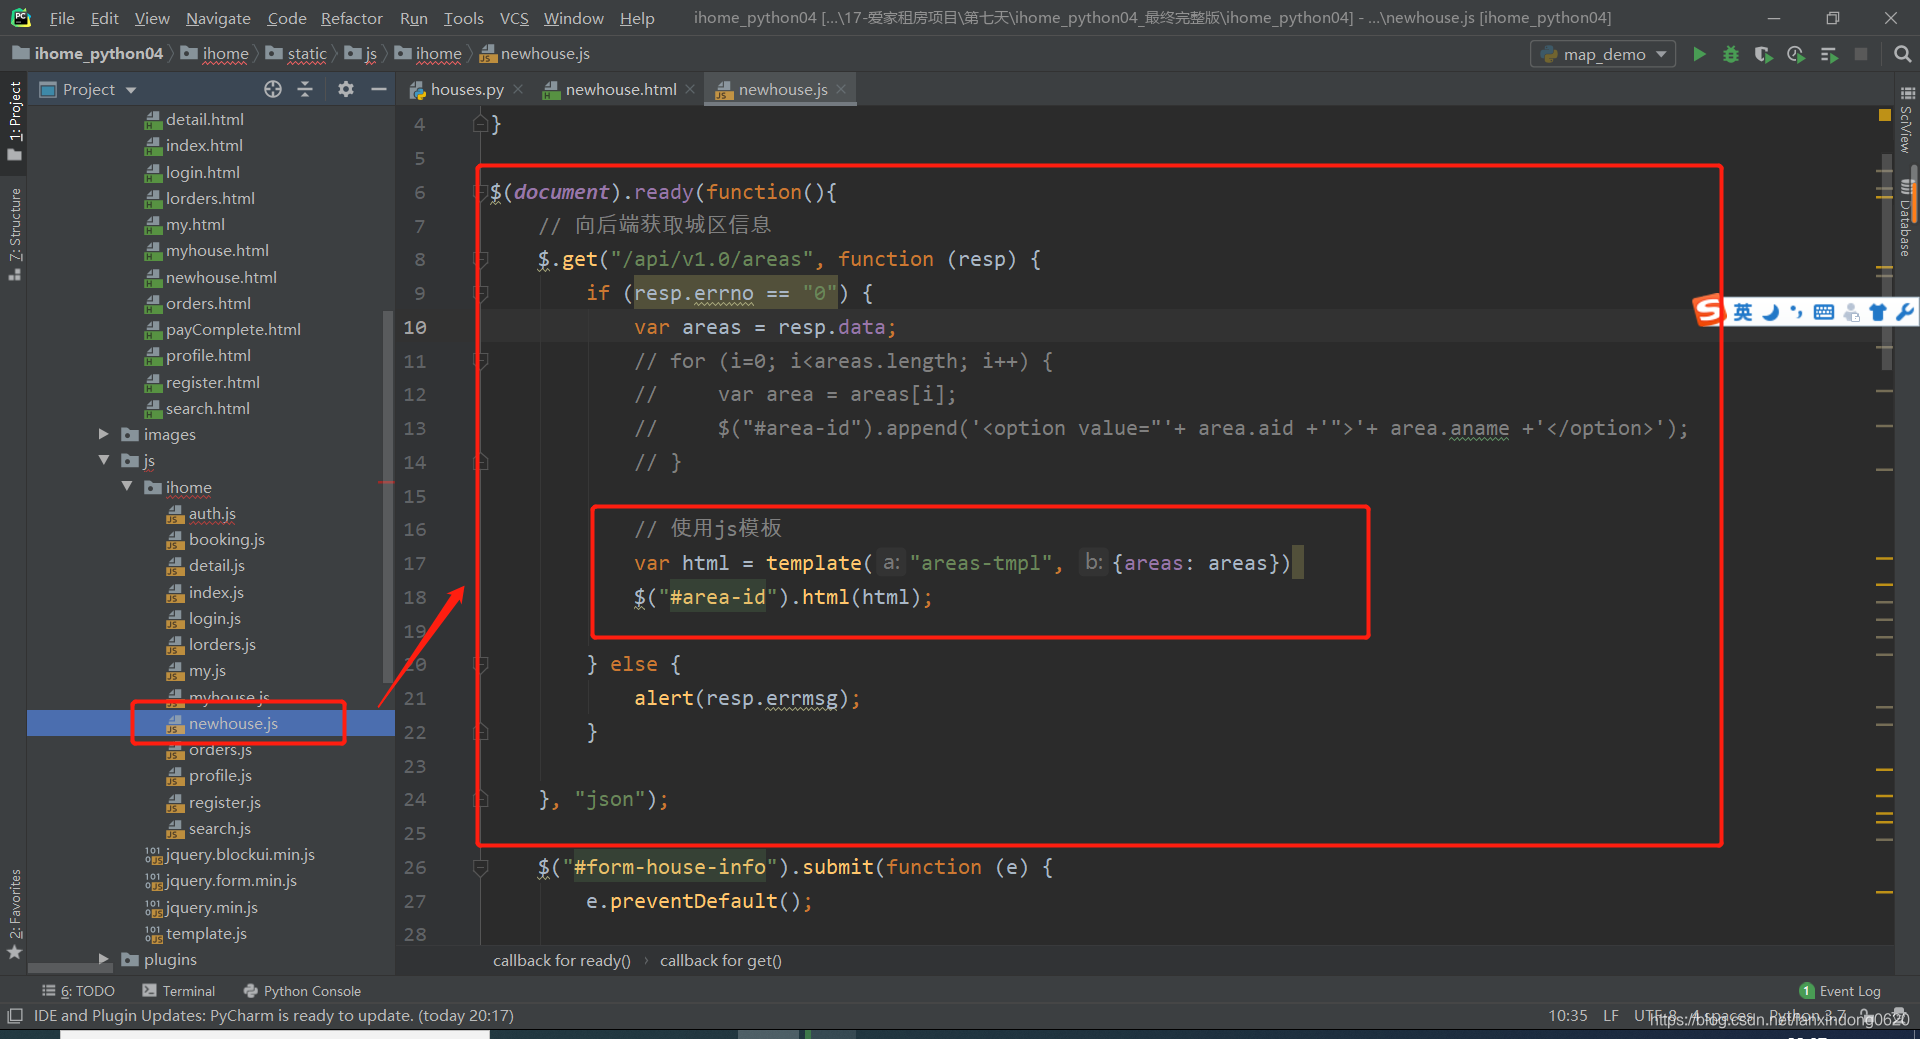The image size is (1920, 1039).
Task: Open the Tools menu
Action: 463,18
